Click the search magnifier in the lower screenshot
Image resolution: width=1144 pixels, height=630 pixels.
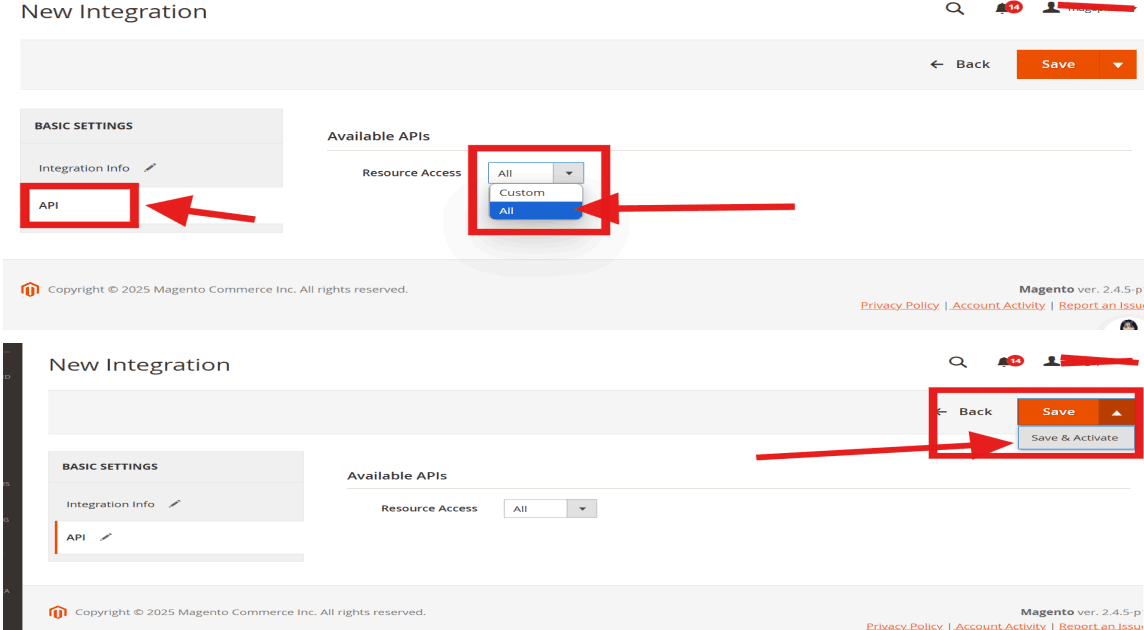(957, 362)
